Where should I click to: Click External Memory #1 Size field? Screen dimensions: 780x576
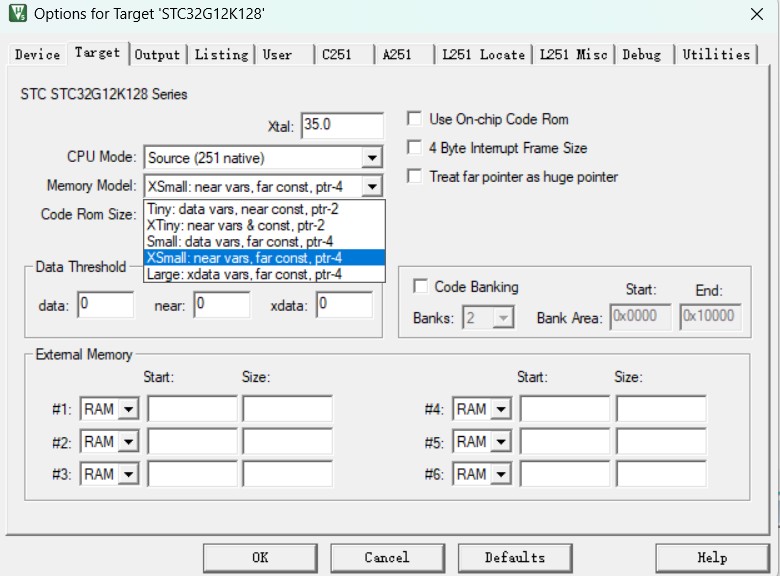coord(288,409)
